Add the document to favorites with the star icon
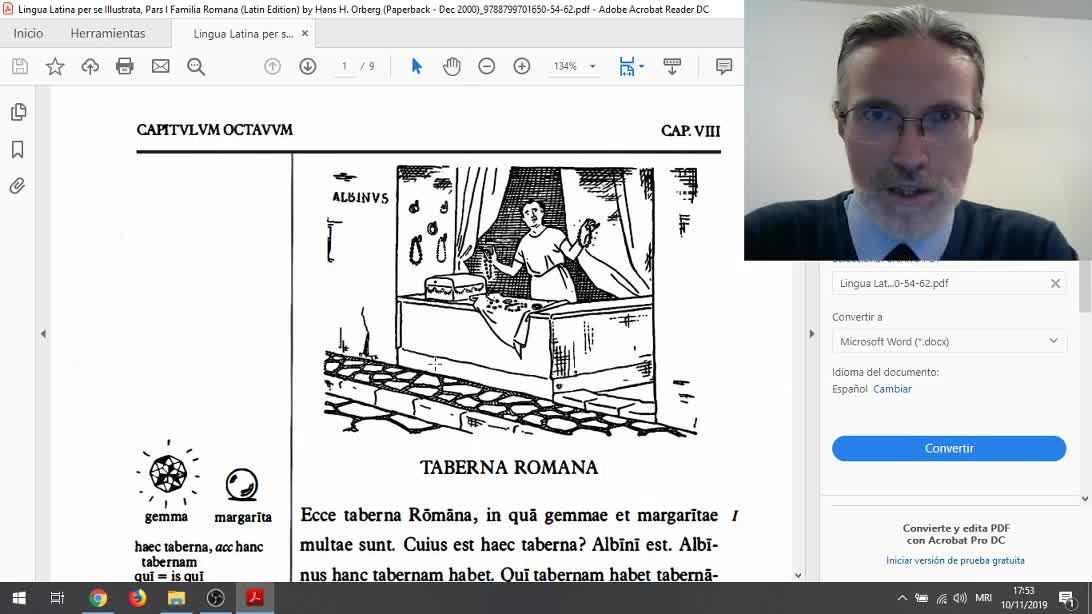The width and height of the screenshot is (1092, 614). (x=55, y=66)
